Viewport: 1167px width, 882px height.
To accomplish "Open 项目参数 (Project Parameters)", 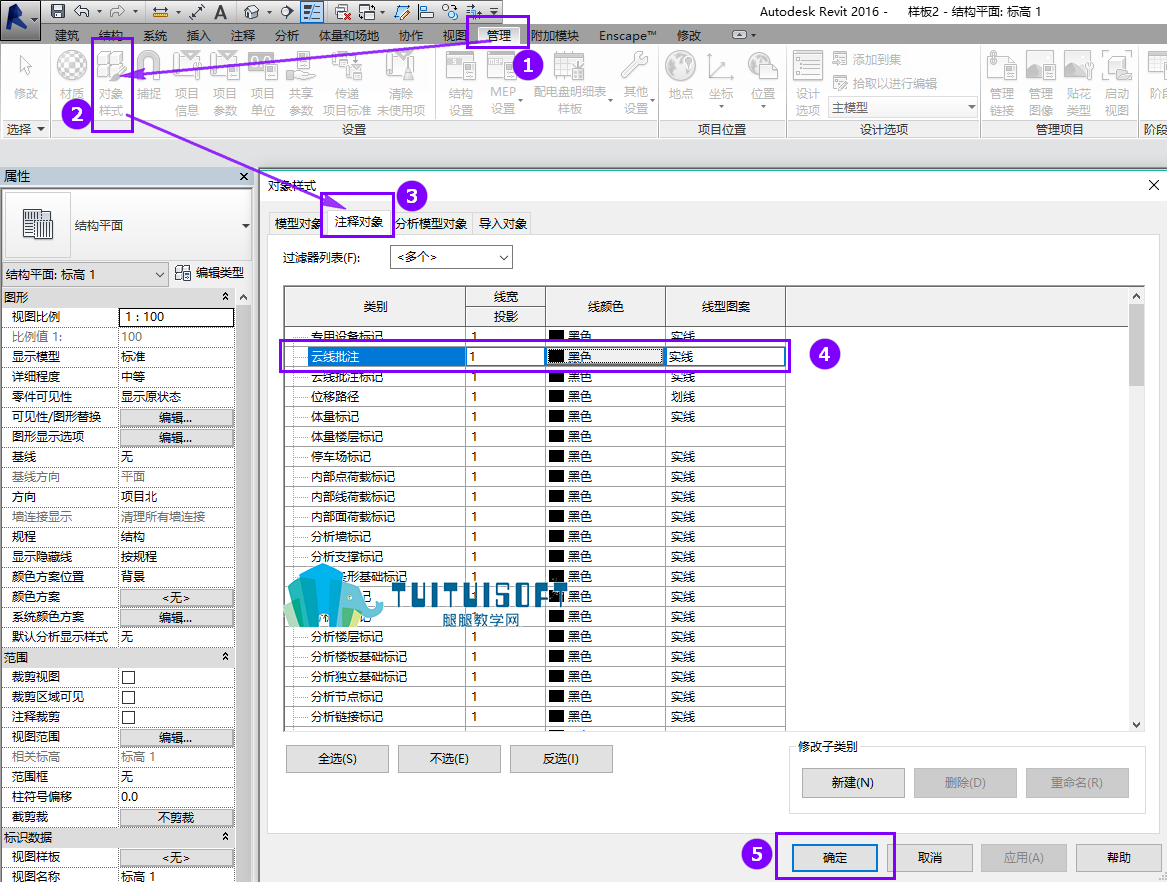I will tap(224, 83).
